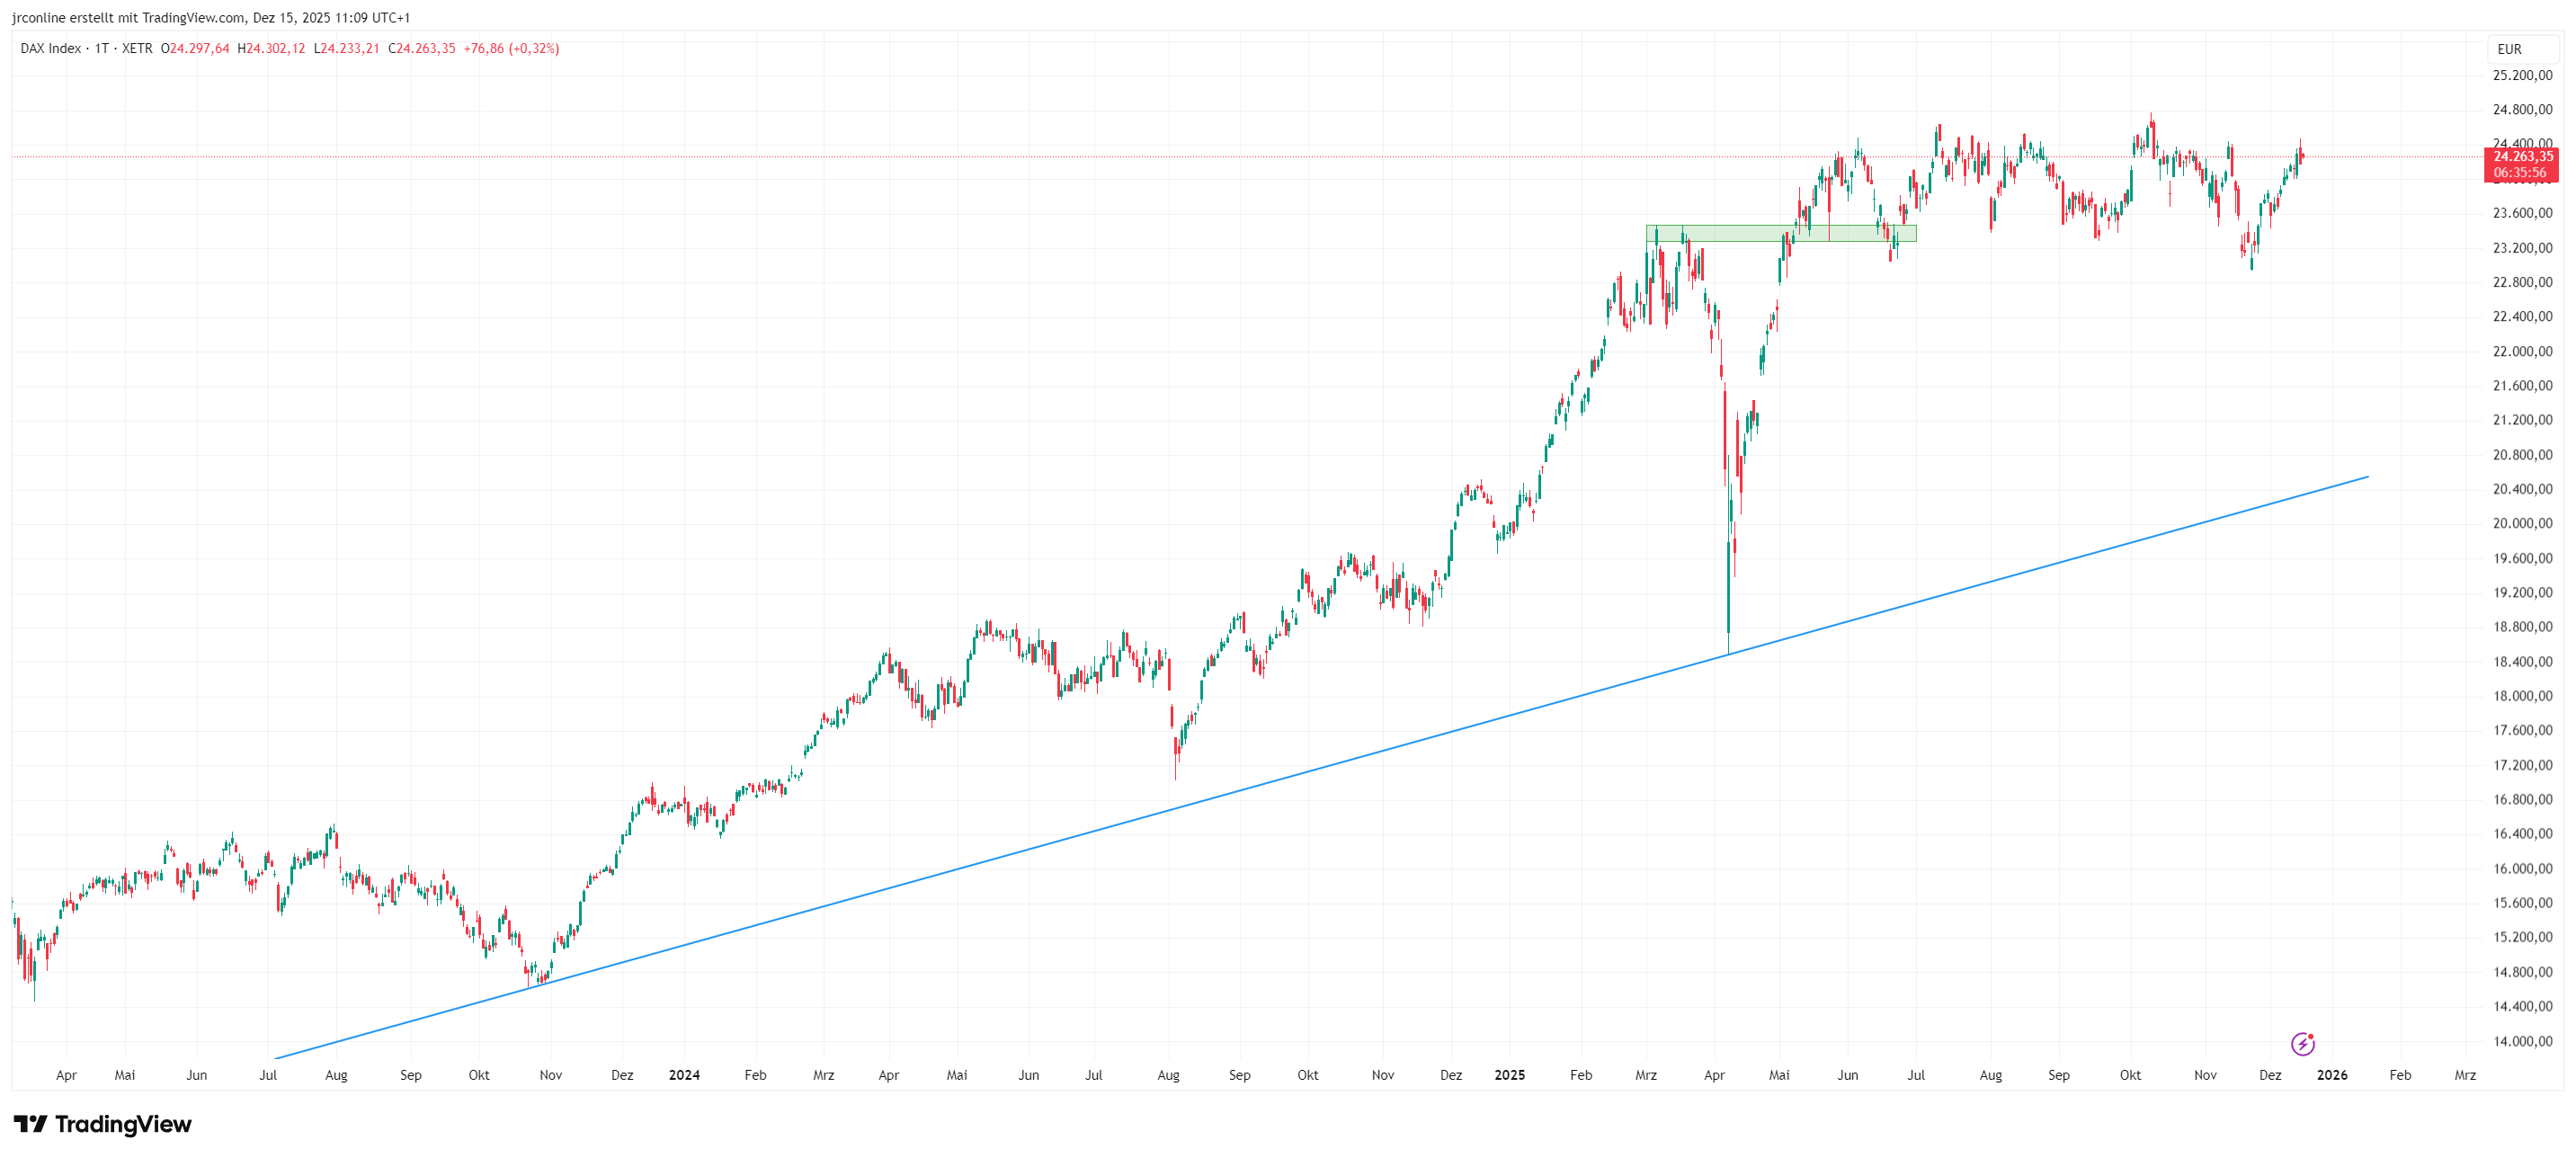2576x1158 pixels.
Task: Click the bar countdown timer 06:35:56
Action: coord(2520,173)
